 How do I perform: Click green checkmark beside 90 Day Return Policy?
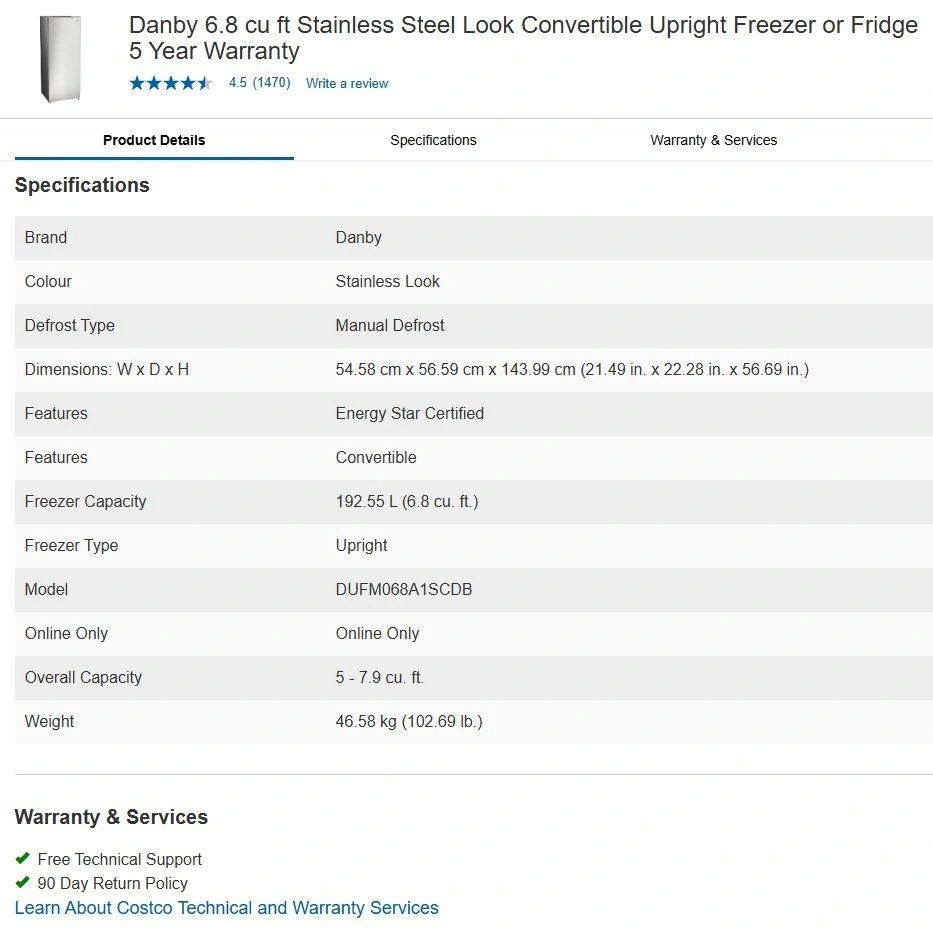23,882
